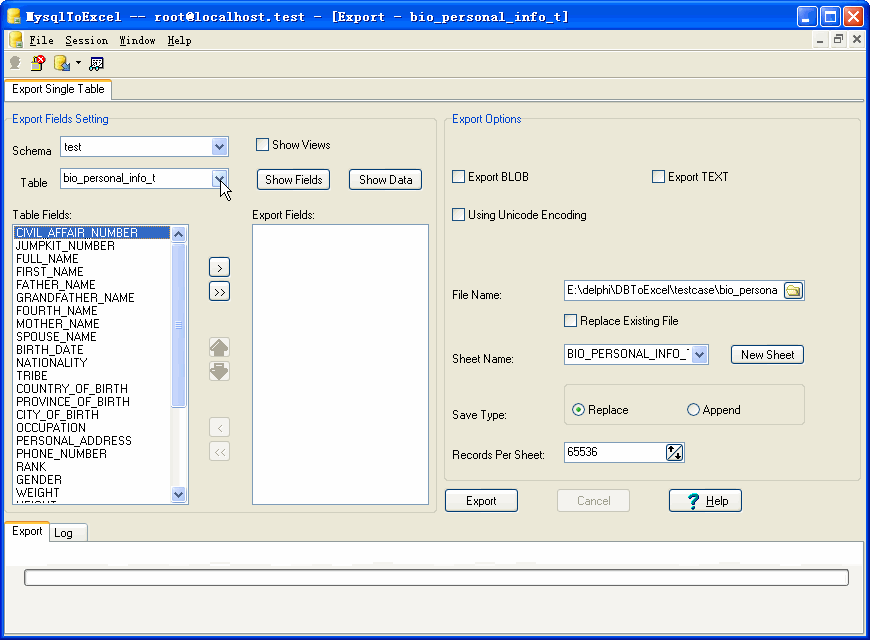
Task: Restore the inner child window
Action: [x=838, y=39]
